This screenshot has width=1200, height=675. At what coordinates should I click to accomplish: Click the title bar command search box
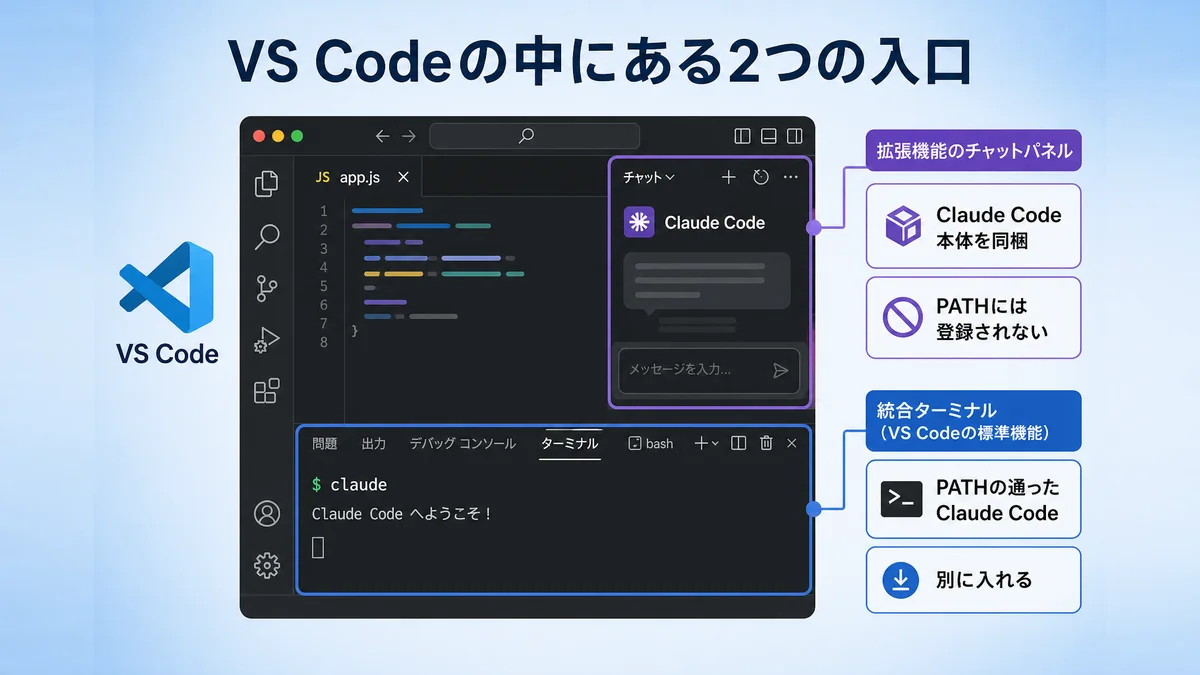(x=534, y=136)
